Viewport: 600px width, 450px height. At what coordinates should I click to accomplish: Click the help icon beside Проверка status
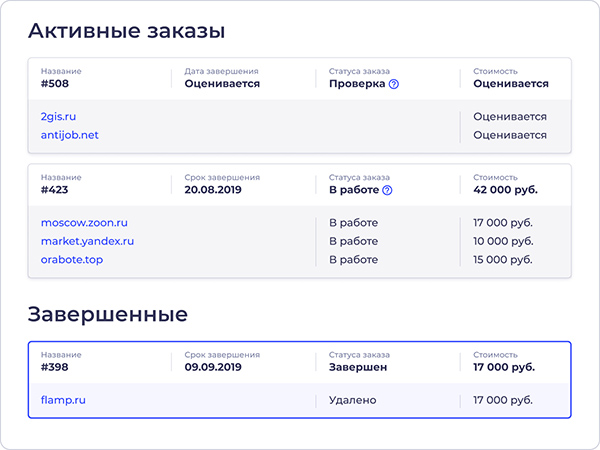point(394,84)
